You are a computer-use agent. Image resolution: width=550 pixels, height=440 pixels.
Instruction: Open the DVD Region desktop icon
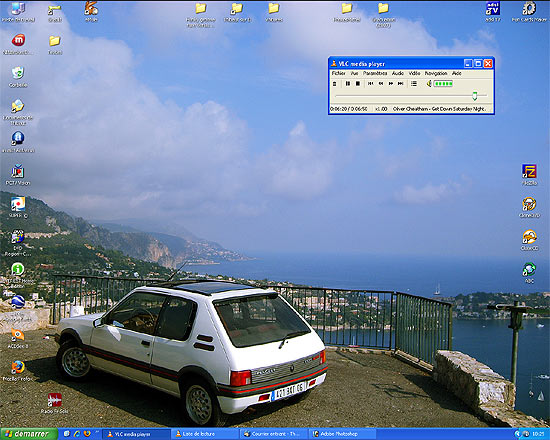pos(18,243)
